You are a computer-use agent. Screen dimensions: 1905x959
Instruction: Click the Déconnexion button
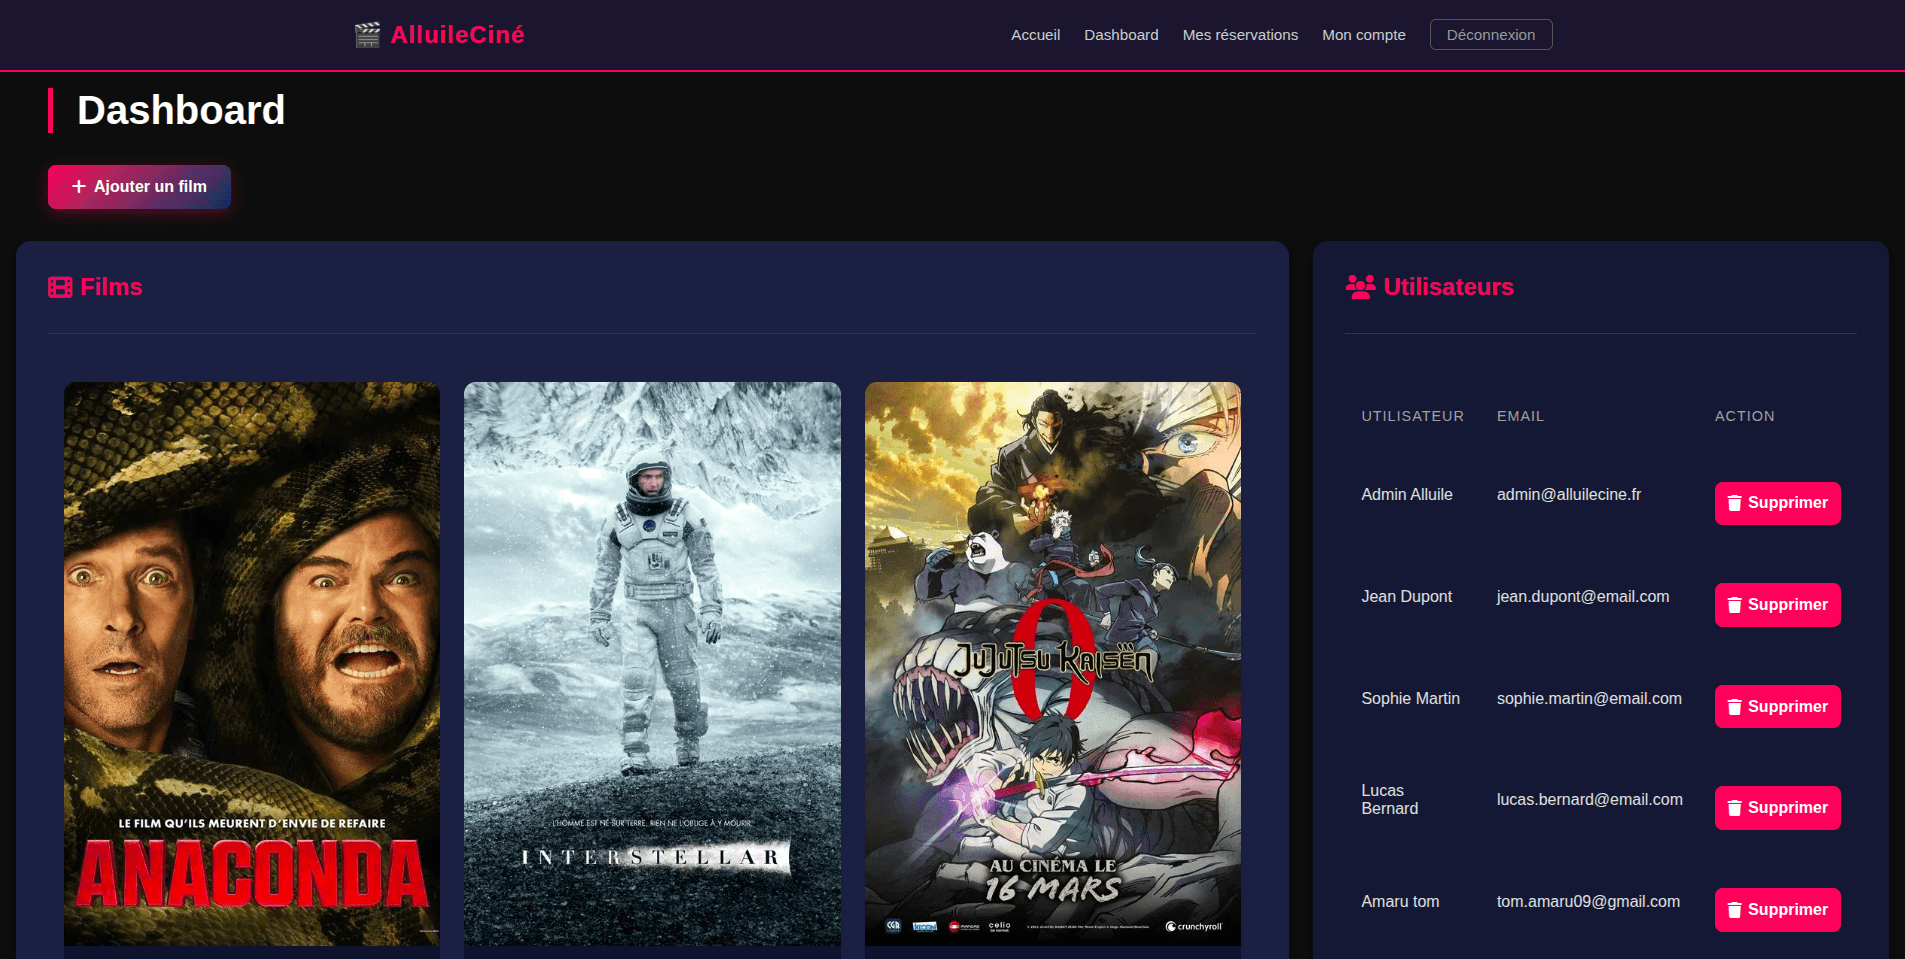[1490, 35]
